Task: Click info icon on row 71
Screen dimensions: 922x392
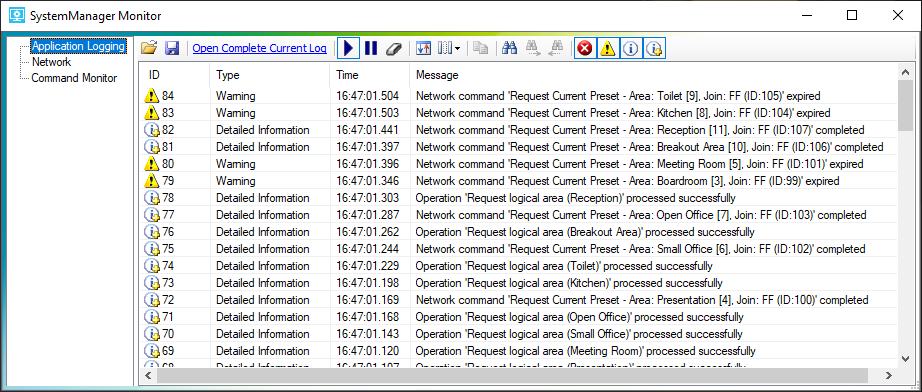Action: click(152, 317)
